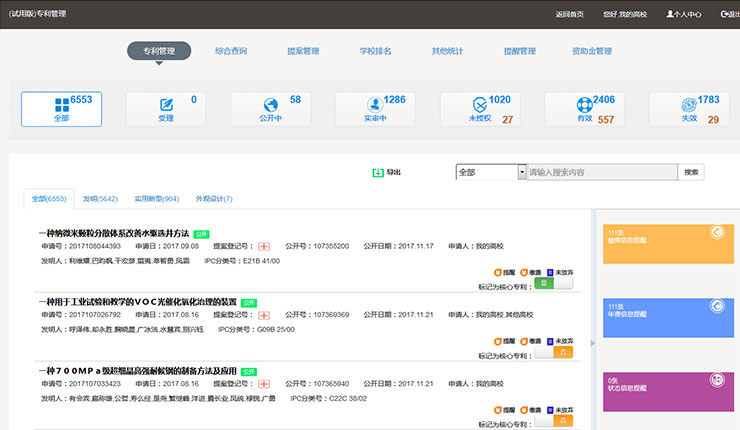This screenshot has height=430, width=740.
Task: Click the green 导出 export icon
Action: (x=378, y=172)
